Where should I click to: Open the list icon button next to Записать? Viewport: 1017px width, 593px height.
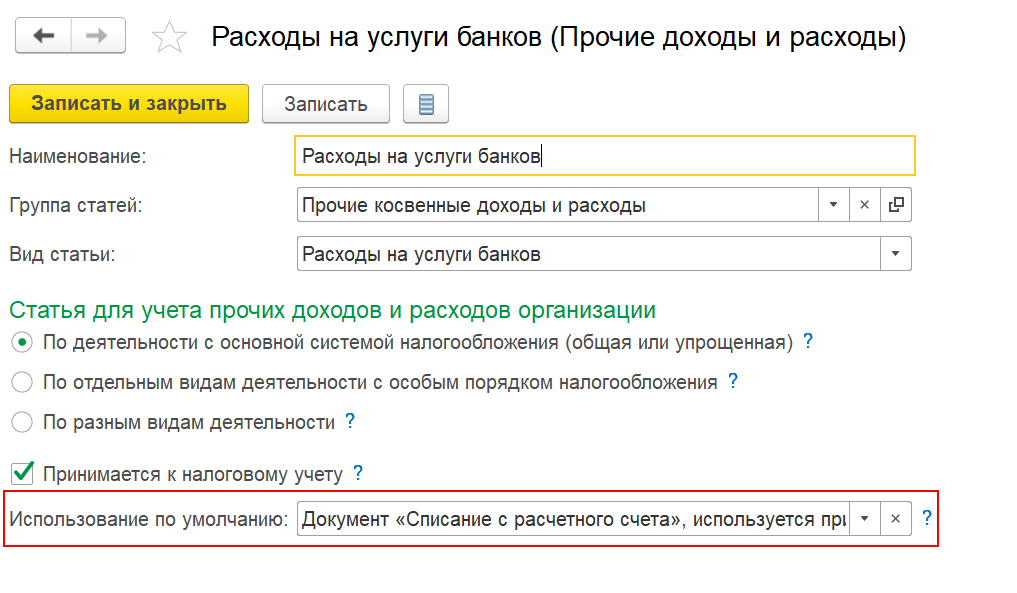[425, 104]
